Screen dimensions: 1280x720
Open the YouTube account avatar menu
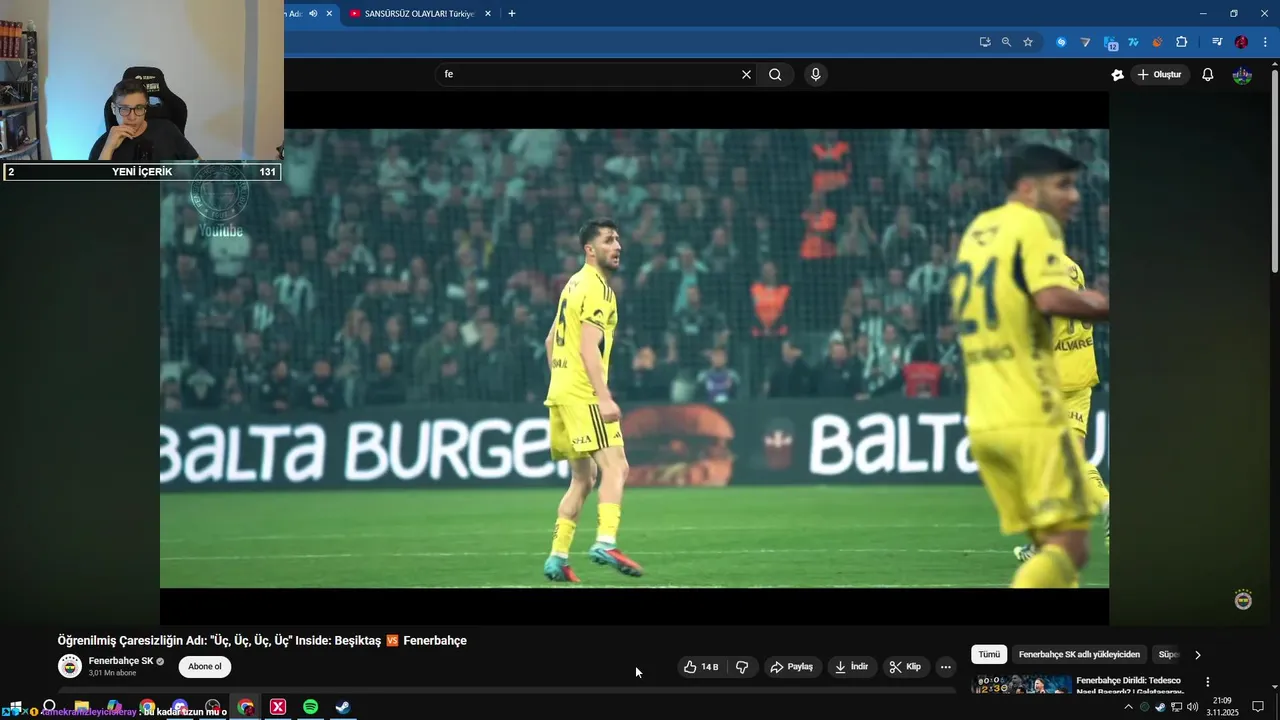[x=1242, y=75]
